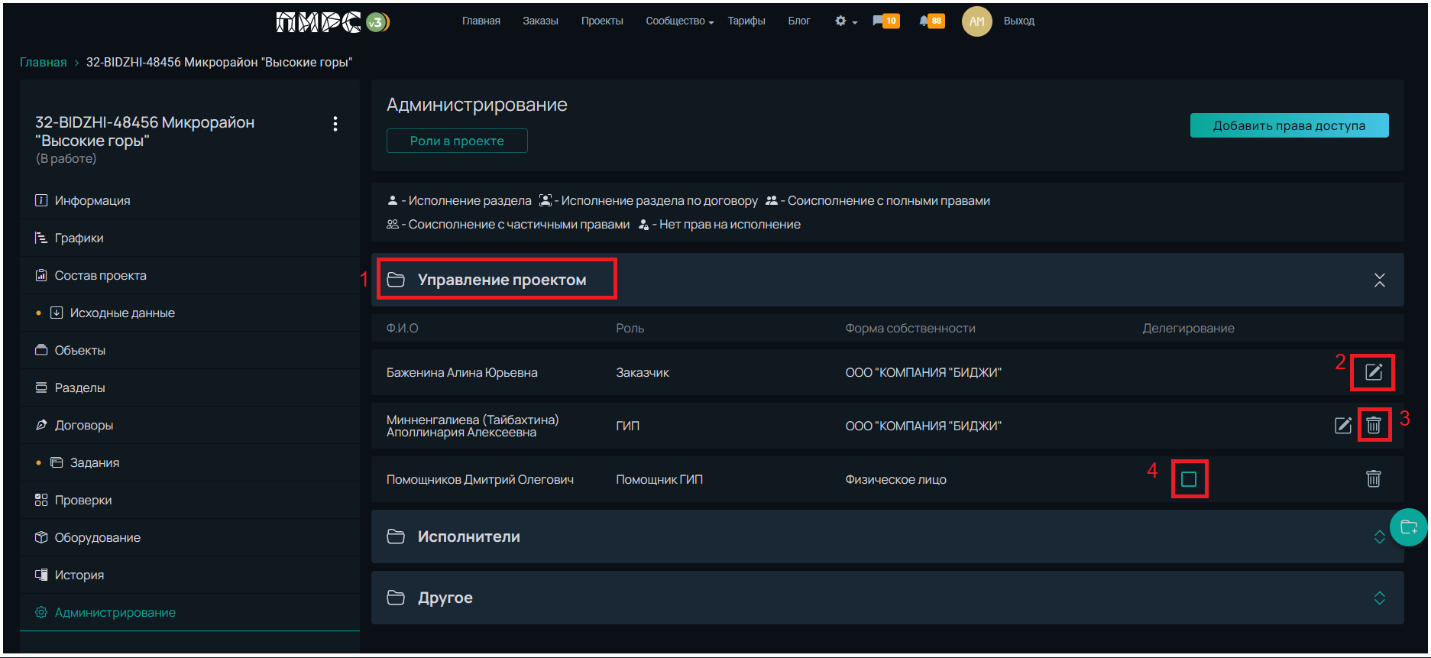Edit access for Баженина Алина Юрьевна
Viewport: 1431px width, 658px height.
coord(1374,372)
